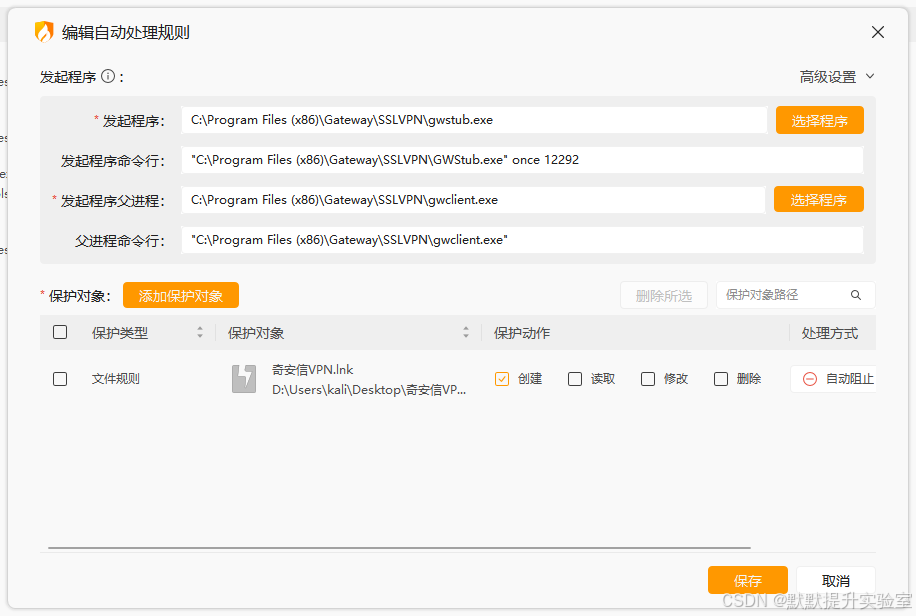The height and width of the screenshot is (616, 916).
Task: Close the 编辑自动处理规则 dialog
Action: 877,32
